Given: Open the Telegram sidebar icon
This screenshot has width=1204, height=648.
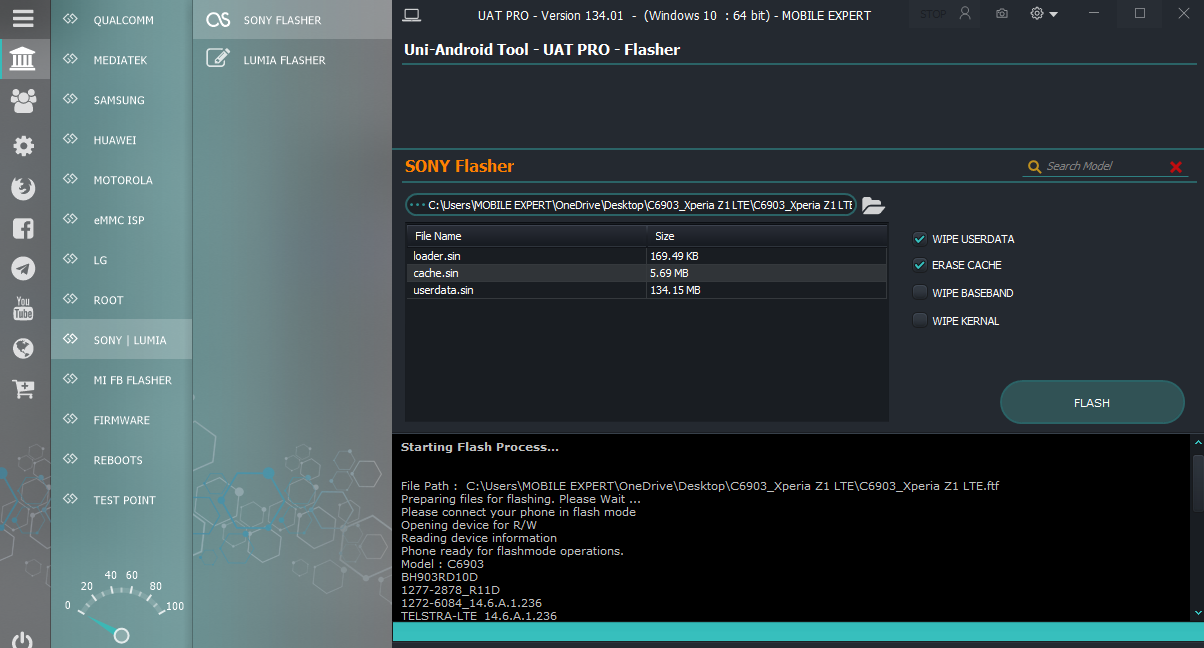Looking at the screenshot, I should click(x=23, y=268).
